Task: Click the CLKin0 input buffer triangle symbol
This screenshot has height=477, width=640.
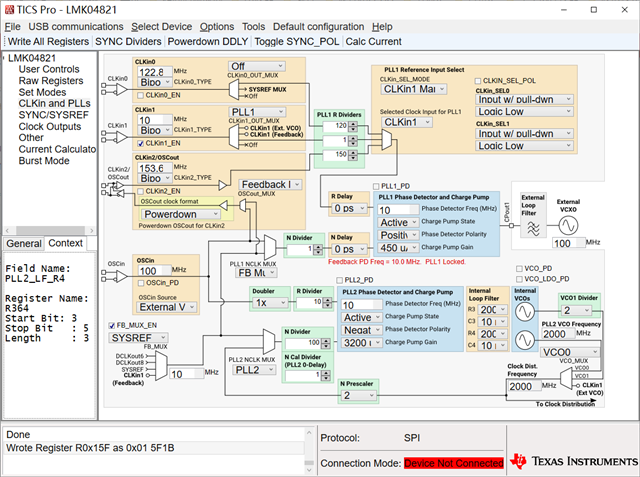Action: (x=122, y=89)
